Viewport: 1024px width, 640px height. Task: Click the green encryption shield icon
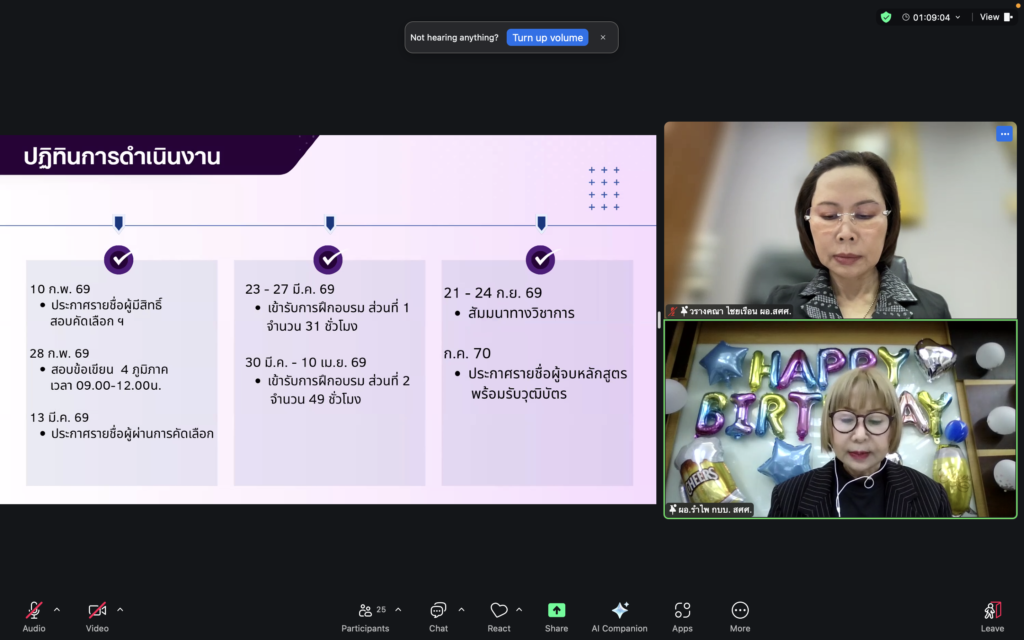pos(886,17)
